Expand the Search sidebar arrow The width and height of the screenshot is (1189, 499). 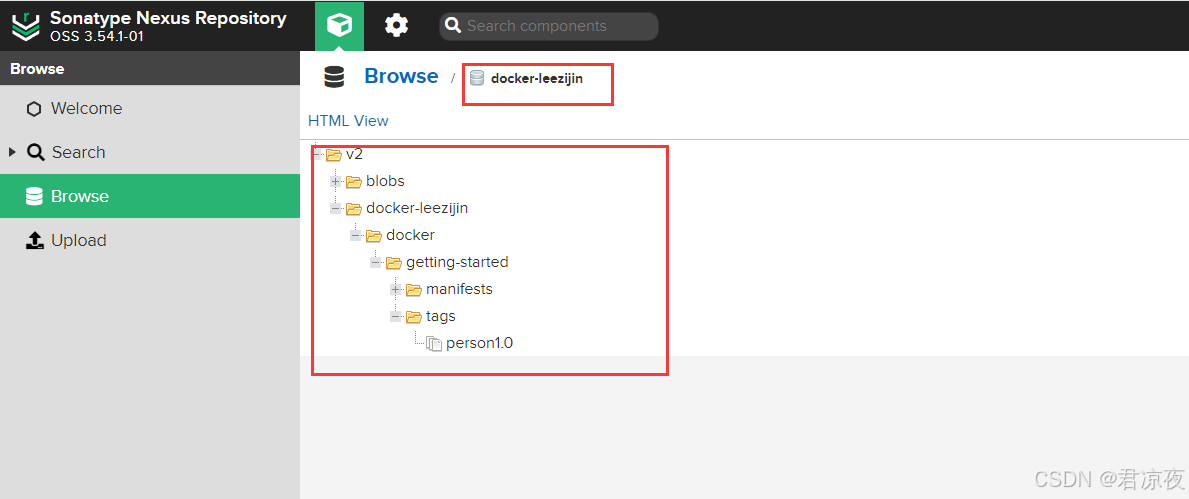click(12, 152)
